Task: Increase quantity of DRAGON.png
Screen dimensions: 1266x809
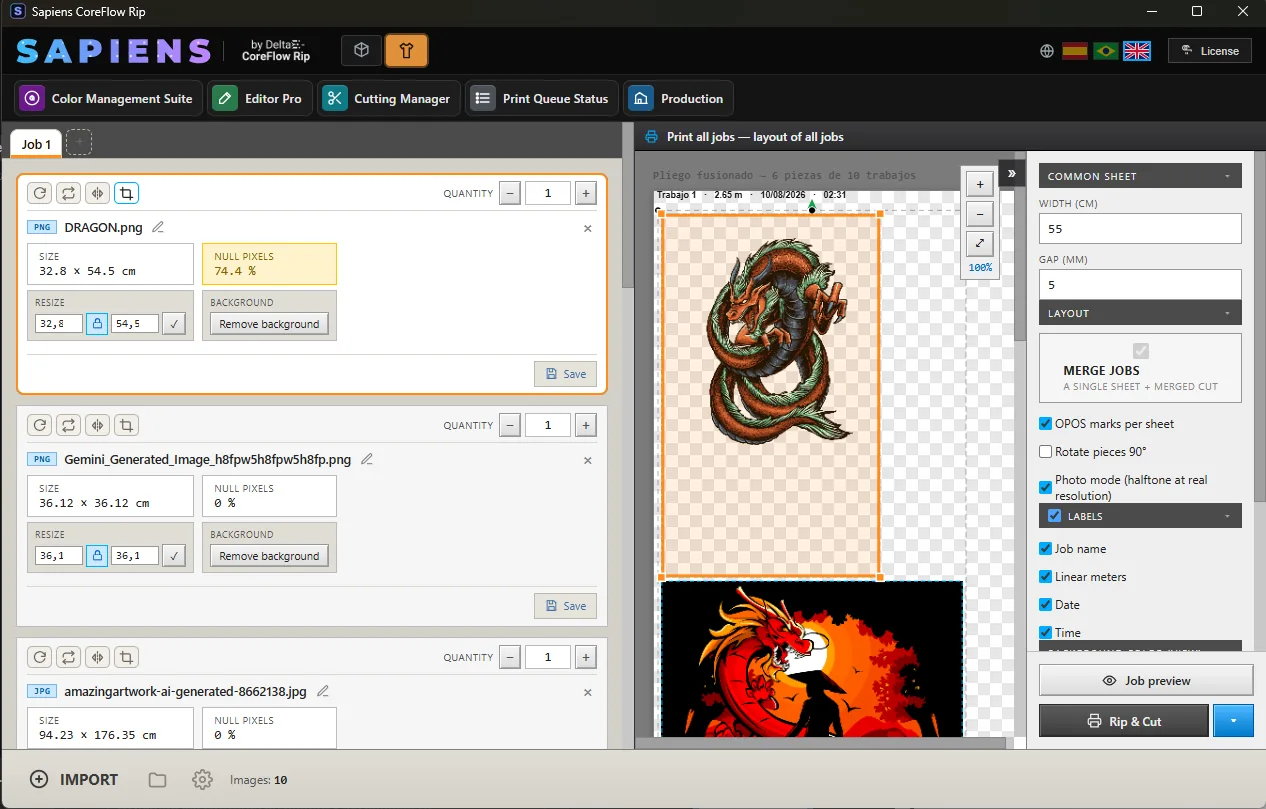Action: tap(586, 194)
